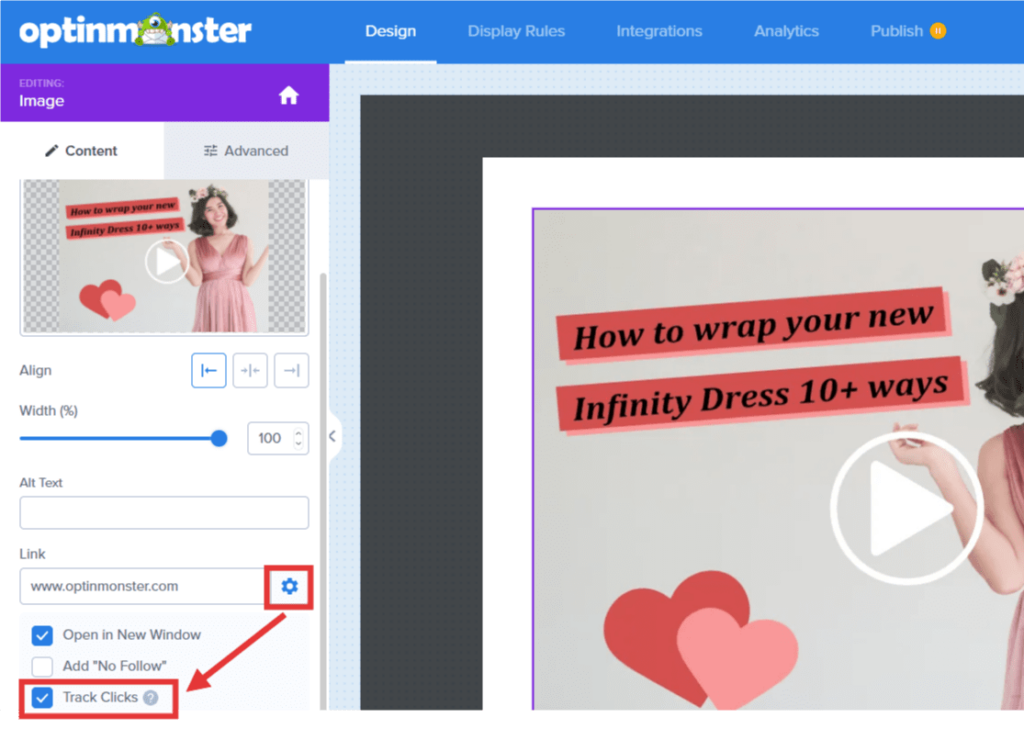Open the Analytics tab
This screenshot has width=1024, height=740.
pos(786,31)
